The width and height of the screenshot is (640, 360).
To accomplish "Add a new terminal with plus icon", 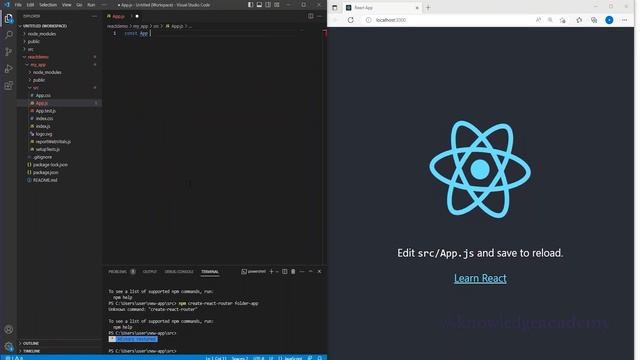I will [x=271, y=271].
